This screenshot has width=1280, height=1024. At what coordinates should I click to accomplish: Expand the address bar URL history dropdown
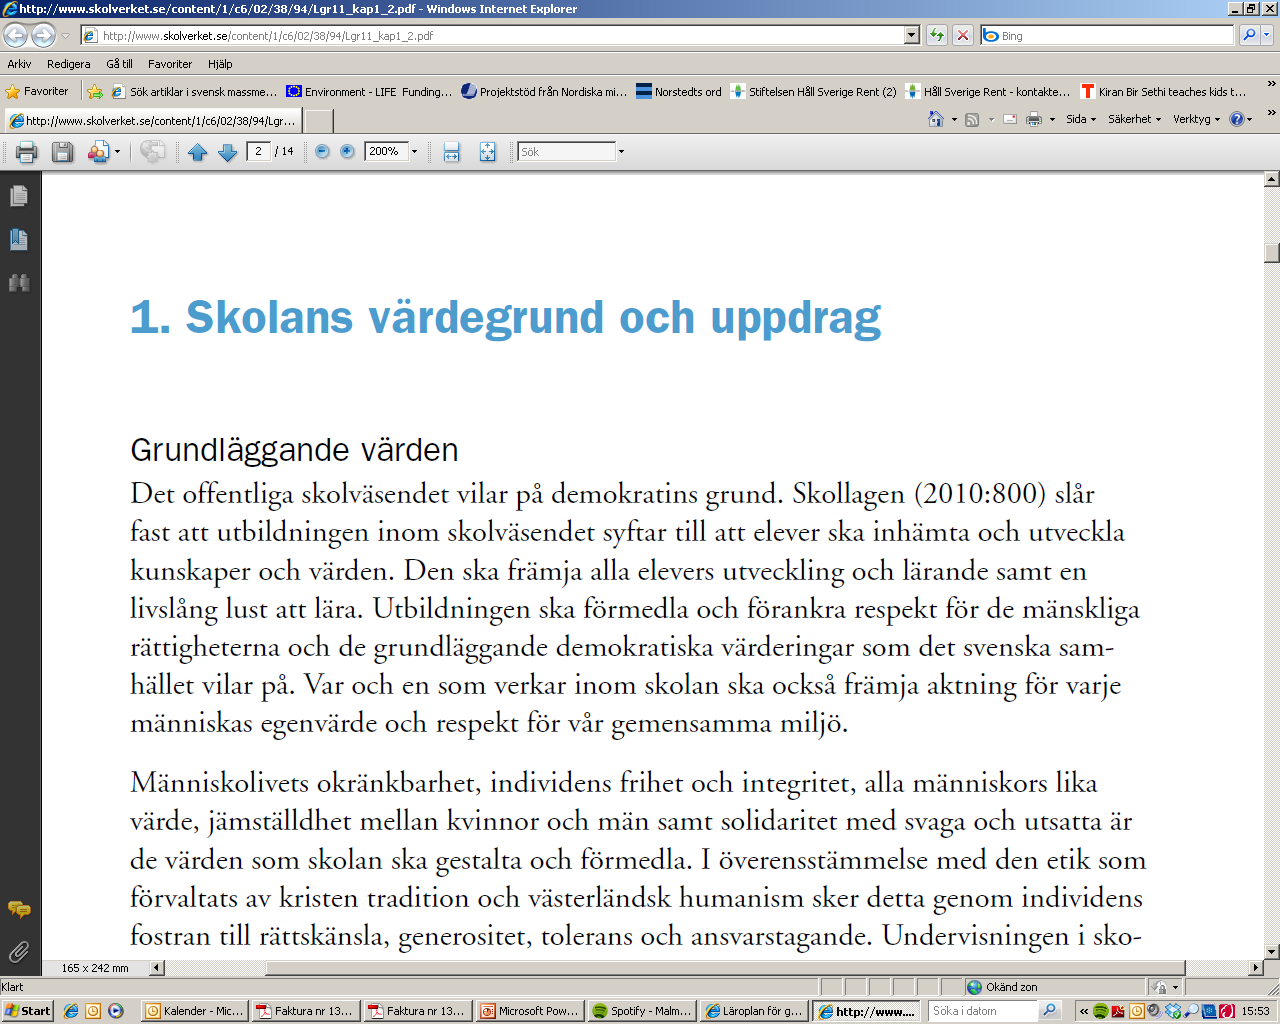[x=911, y=36]
